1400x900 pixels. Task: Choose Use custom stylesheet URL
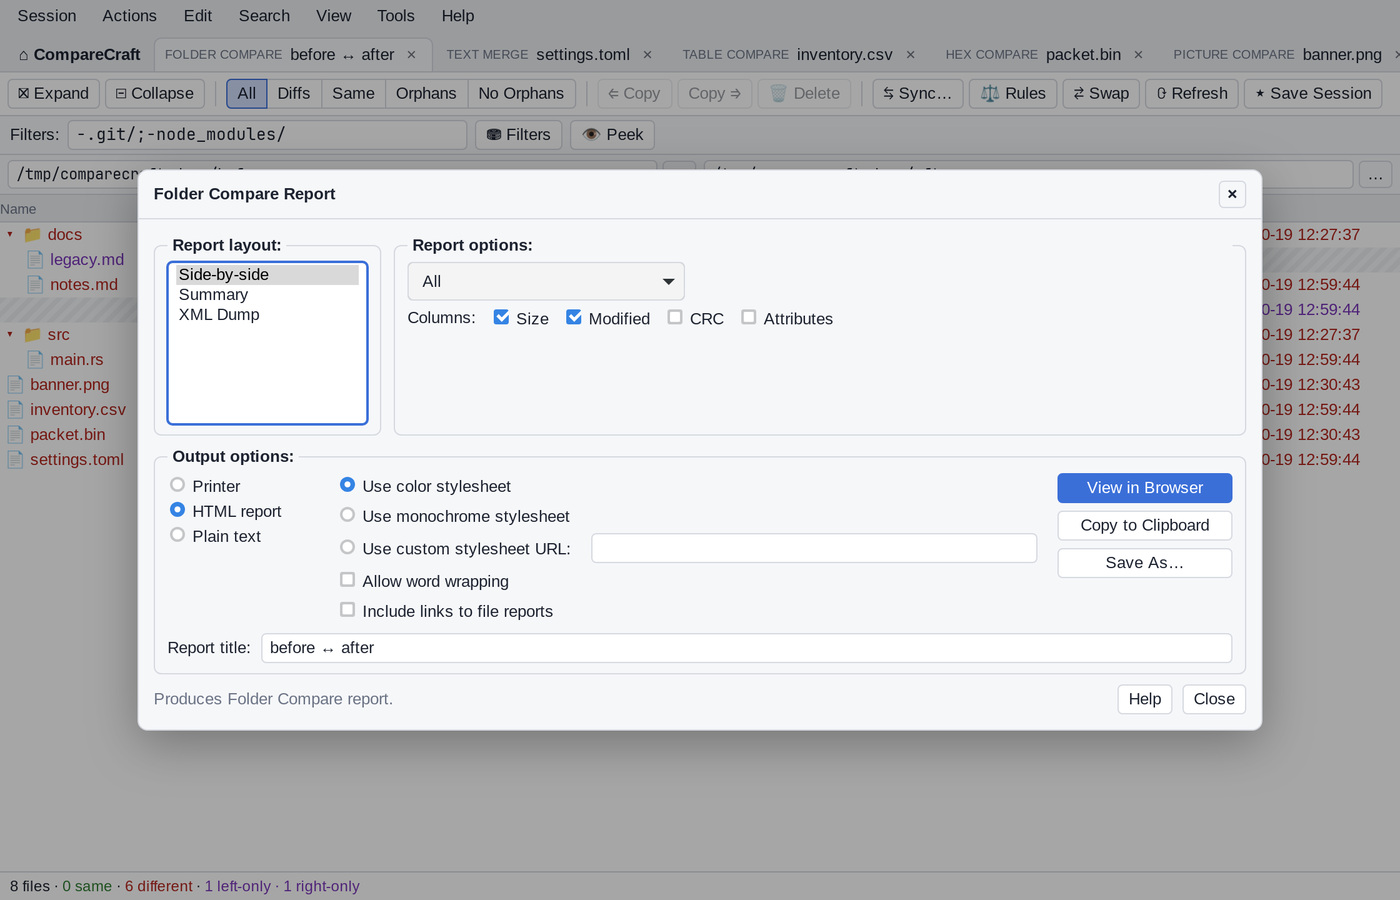pyautogui.click(x=347, y=547)
